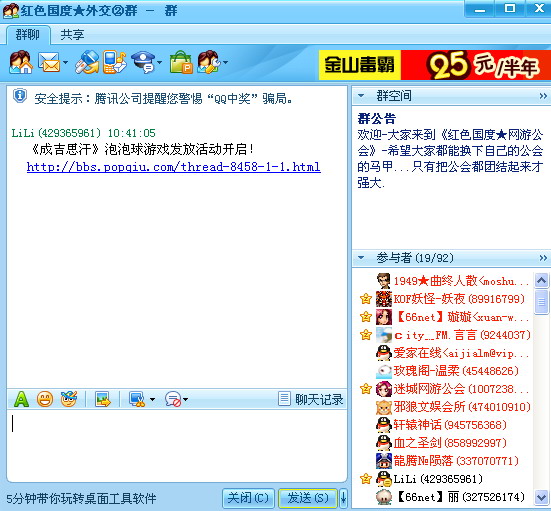
Task: Open the smiley emoticon picker
Action: tap(45, 399)
